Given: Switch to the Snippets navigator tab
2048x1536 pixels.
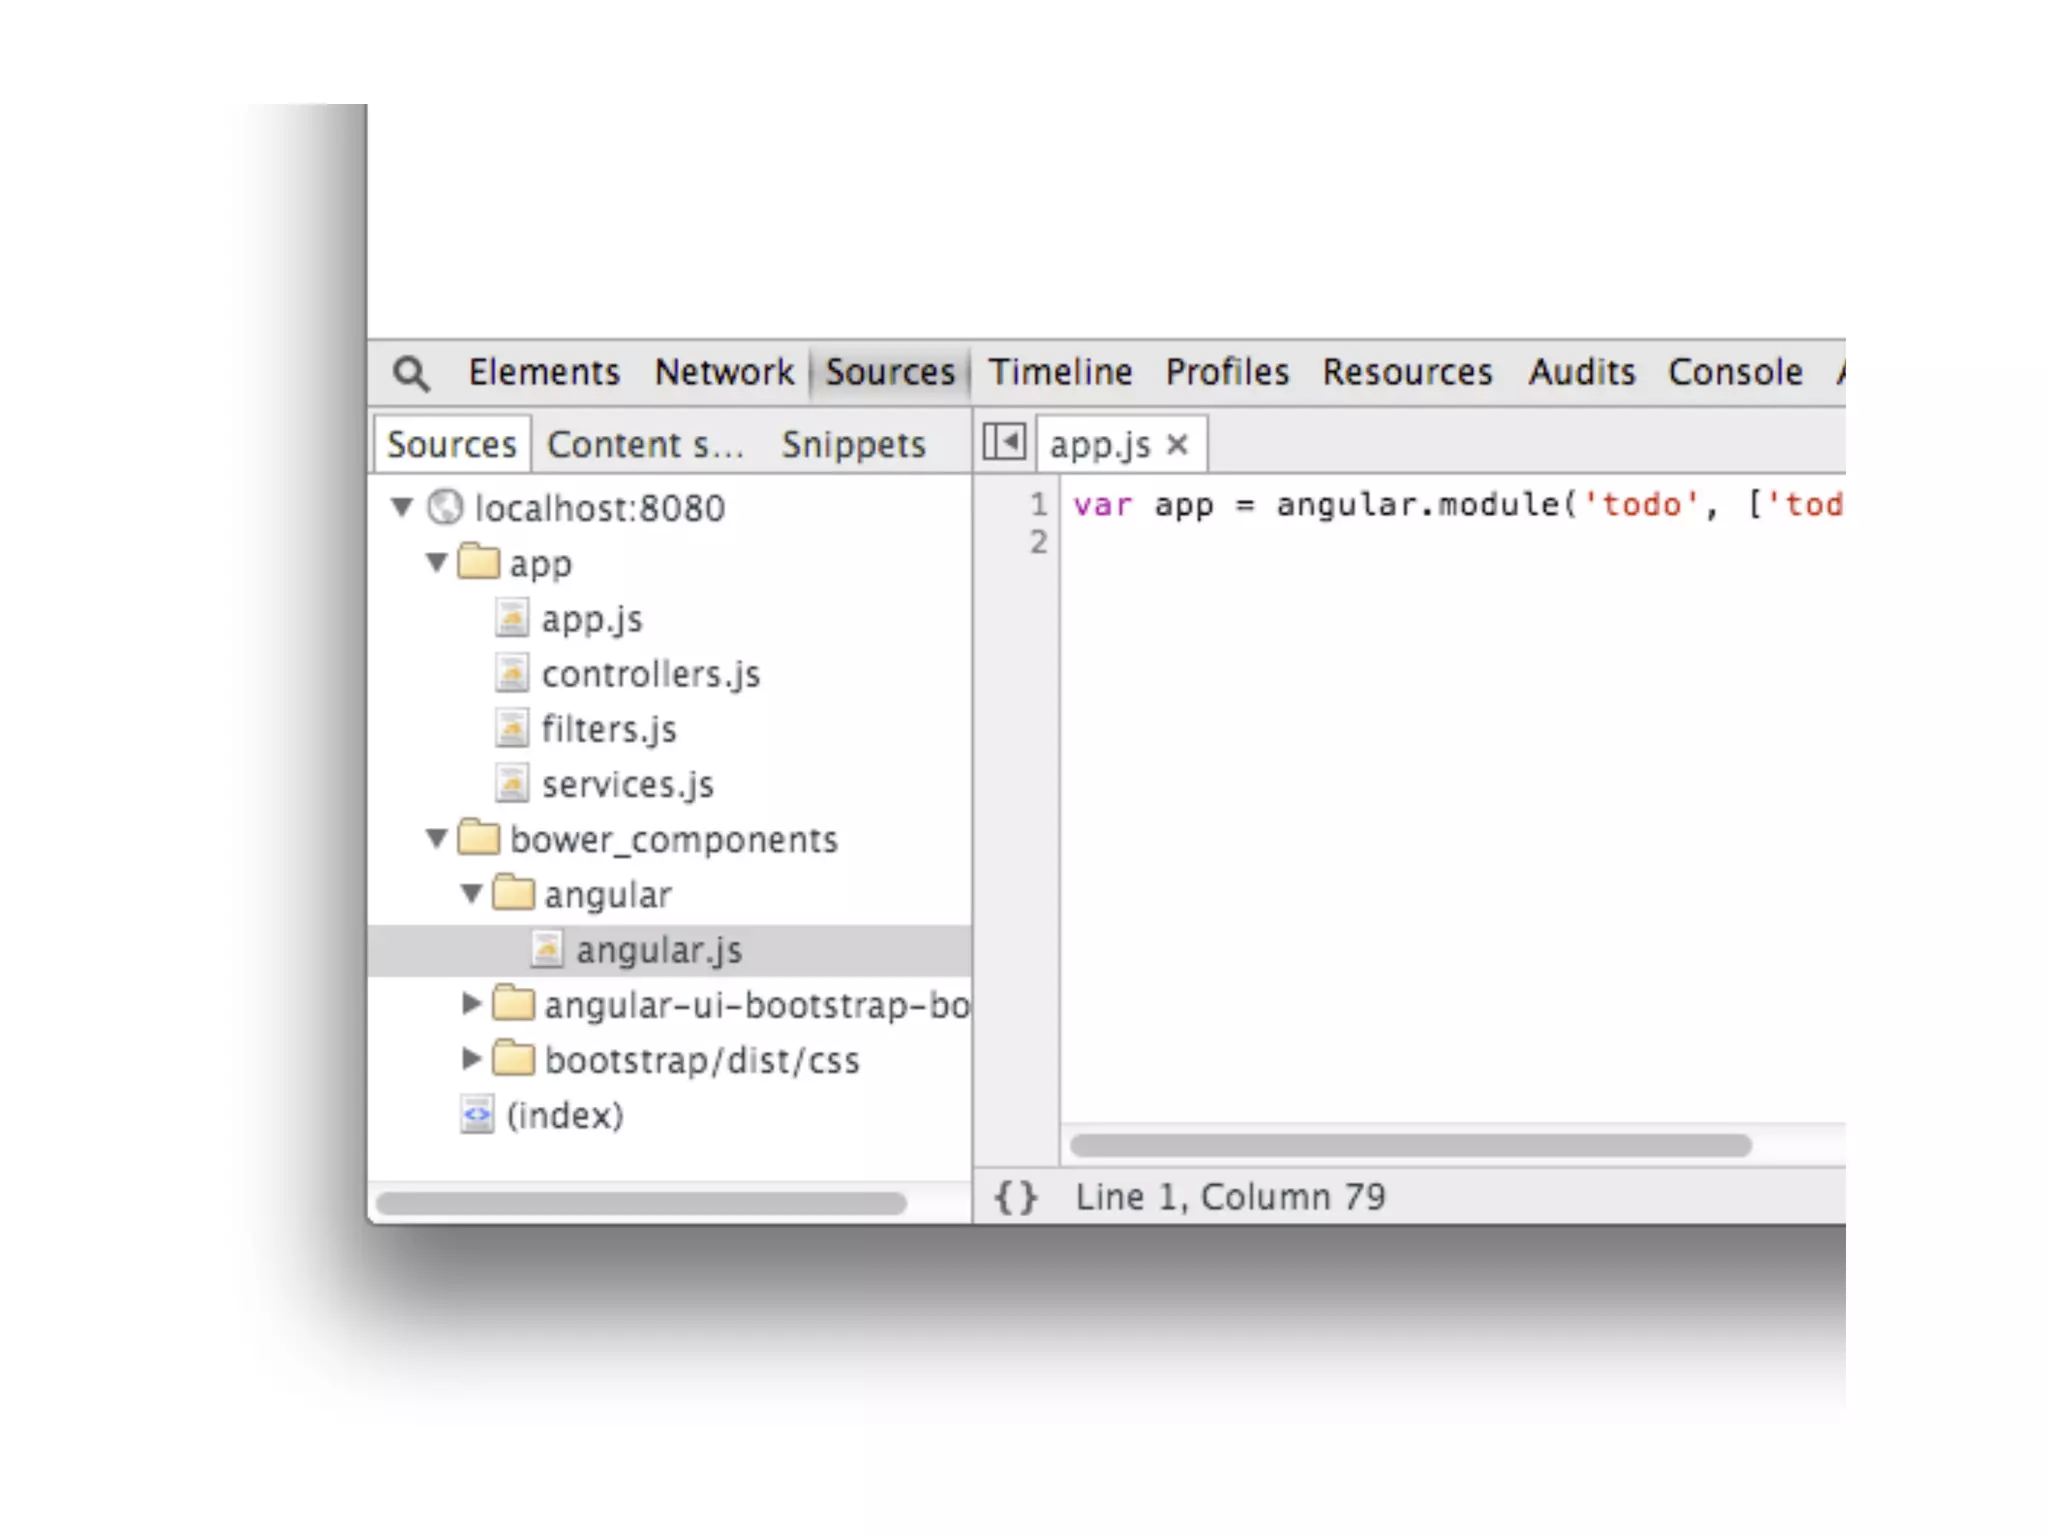Looking at the screenshot, I should point(853,445).
